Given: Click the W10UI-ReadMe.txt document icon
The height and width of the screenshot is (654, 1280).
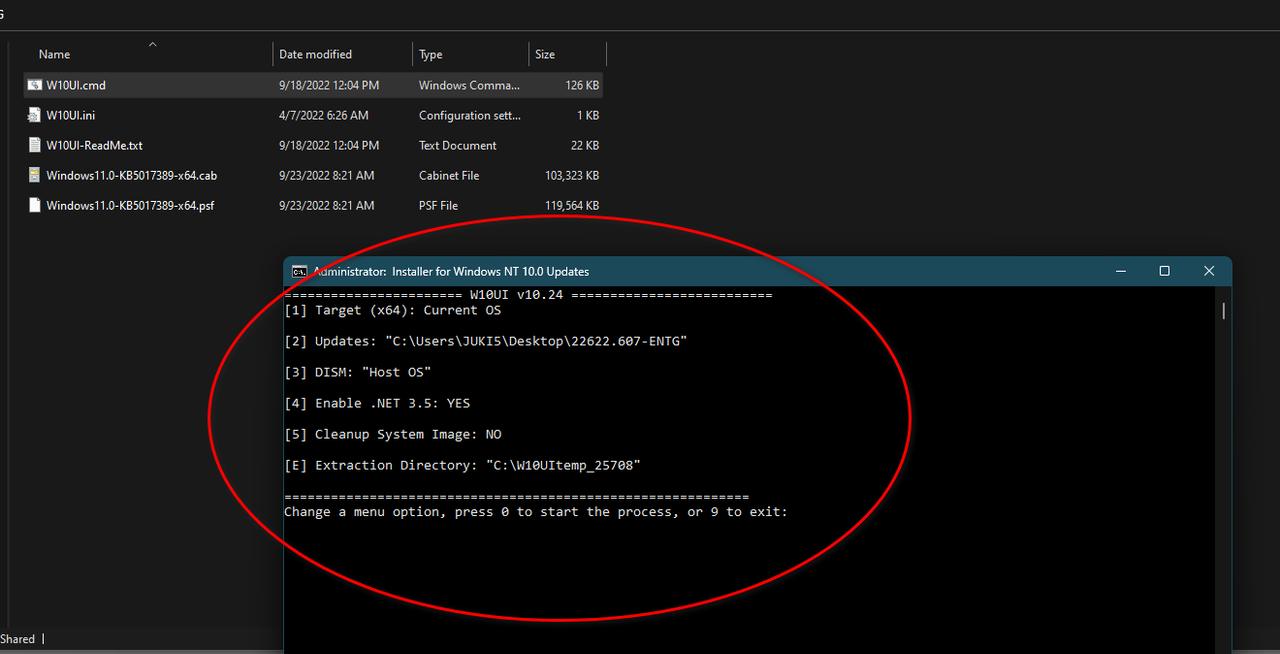Looking at the screenshot, I should point(35,145).
